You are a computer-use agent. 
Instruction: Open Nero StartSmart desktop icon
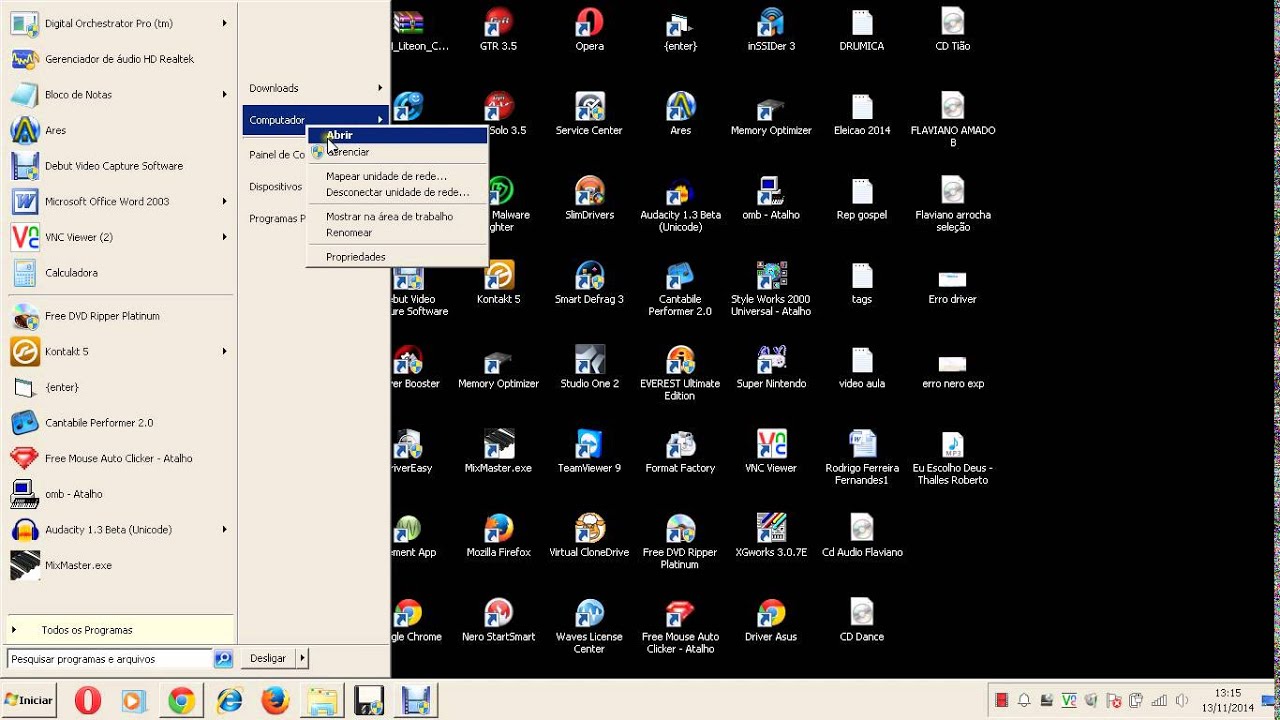coord(498,620)
